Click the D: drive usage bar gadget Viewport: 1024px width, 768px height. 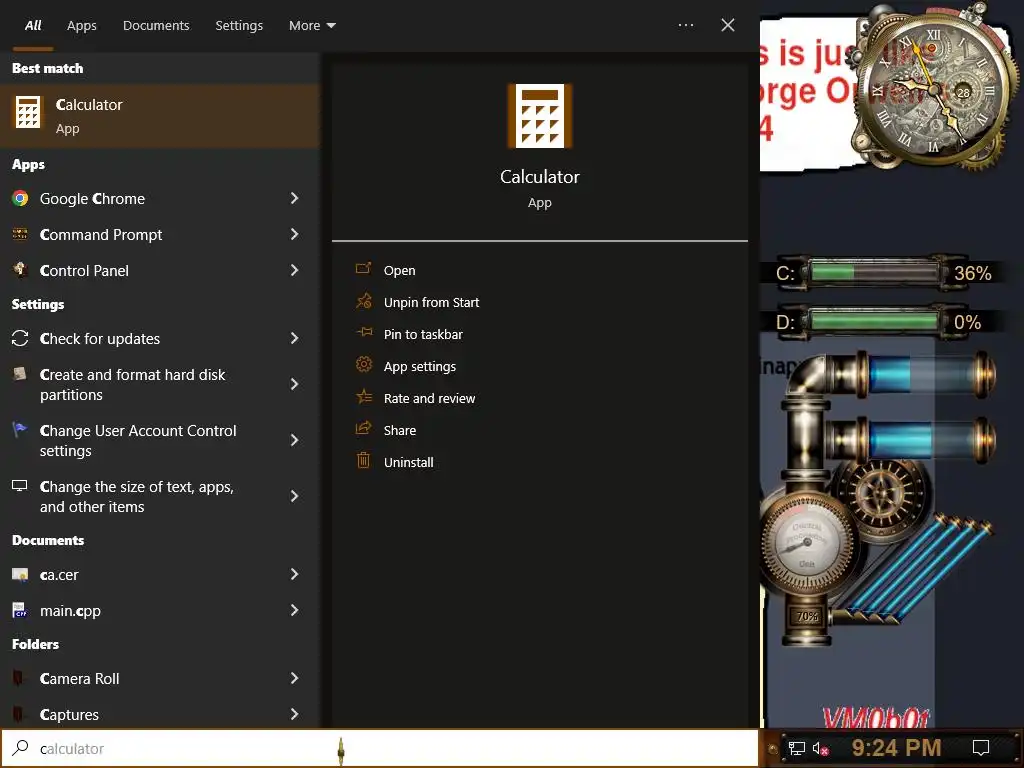[x=874, y=321]
